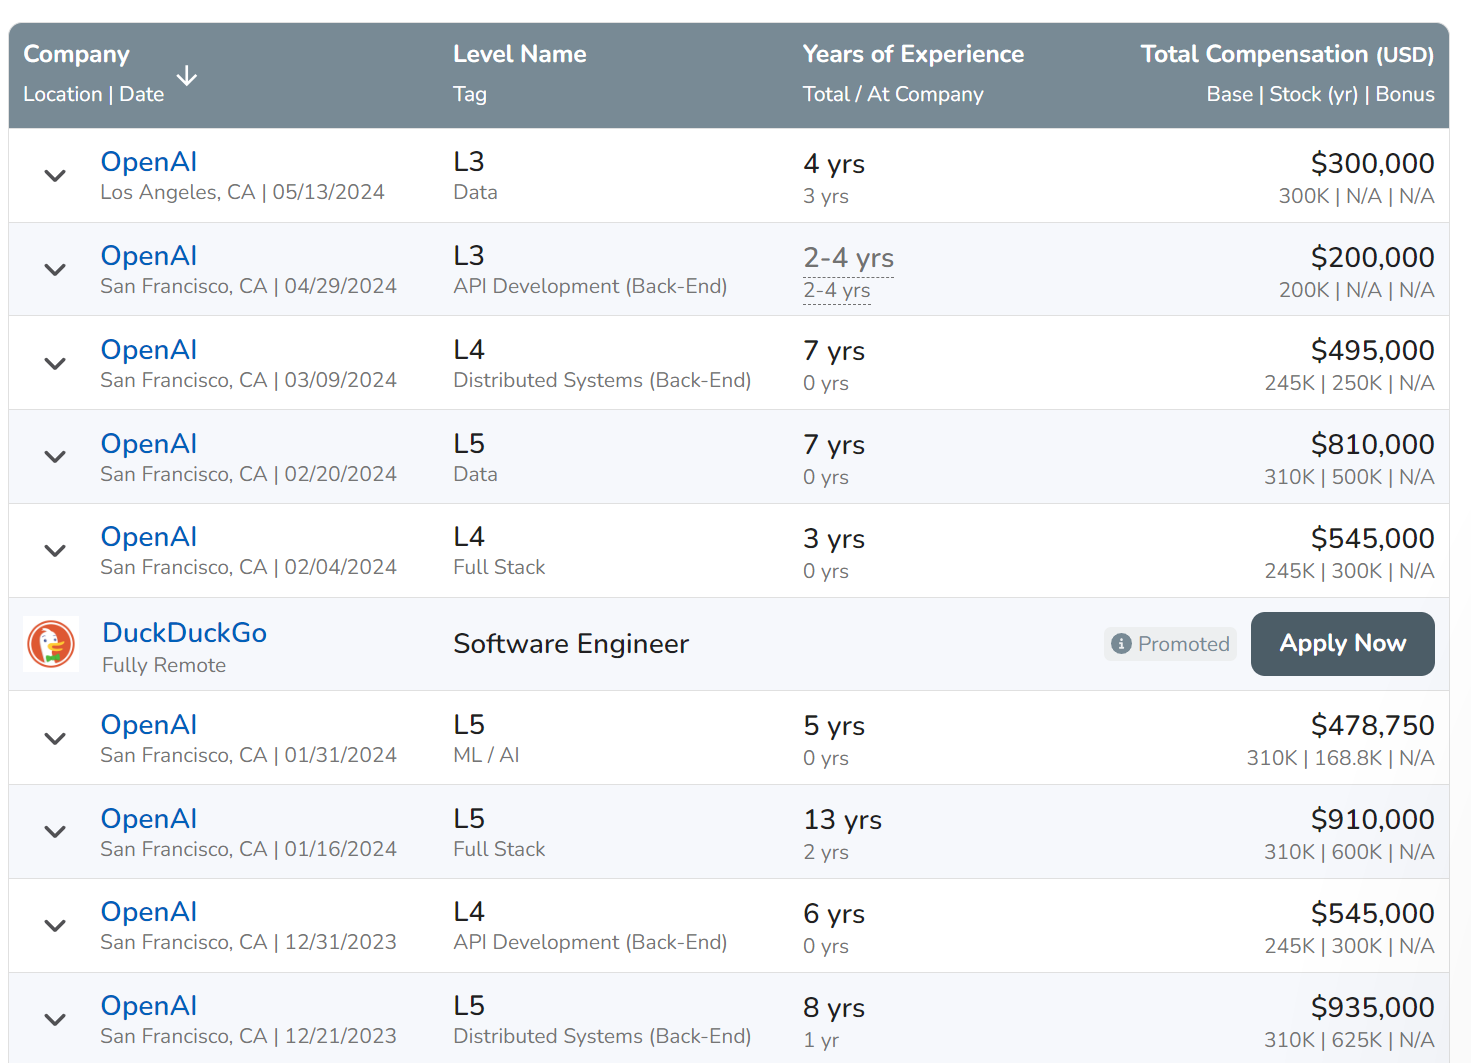Click the 8 yrs experience value
The height and width of the screenshot is (1063, 1471).
(x=834, y=1008)
